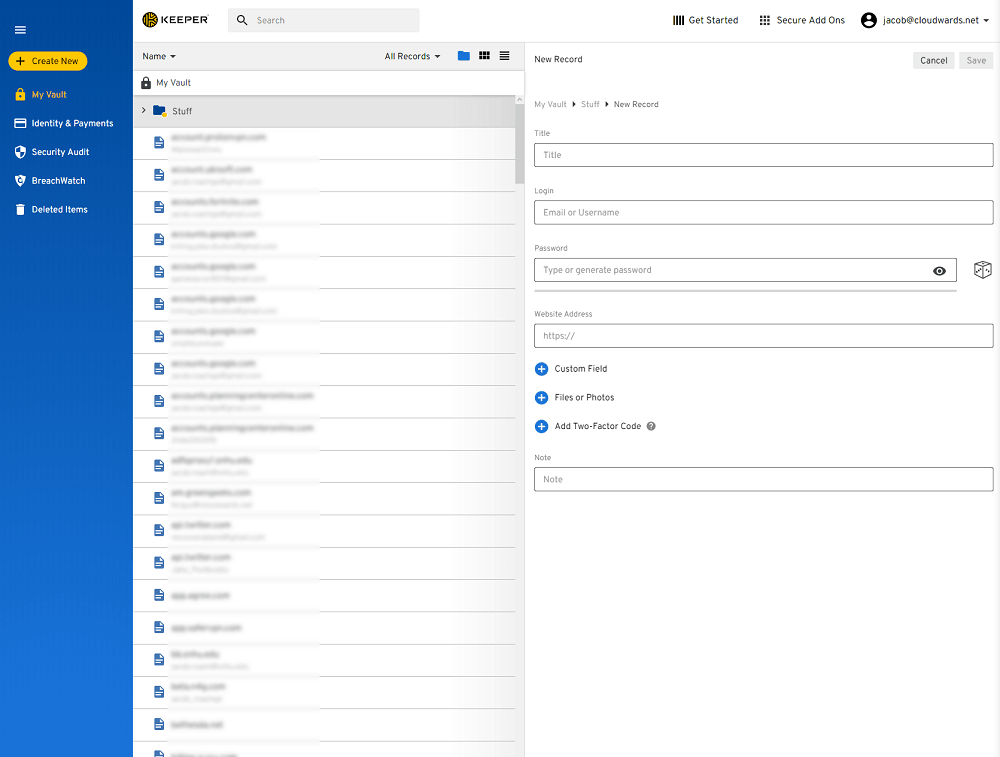
Task: Click the Cancel button
Action: pos(933,61)
